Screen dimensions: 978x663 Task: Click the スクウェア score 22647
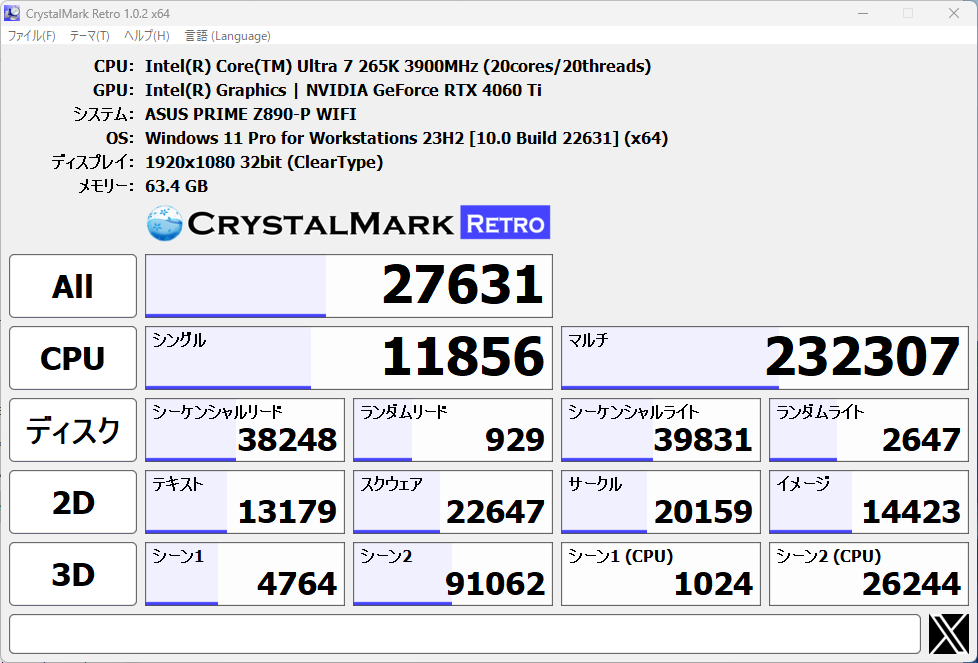[453, 502]
